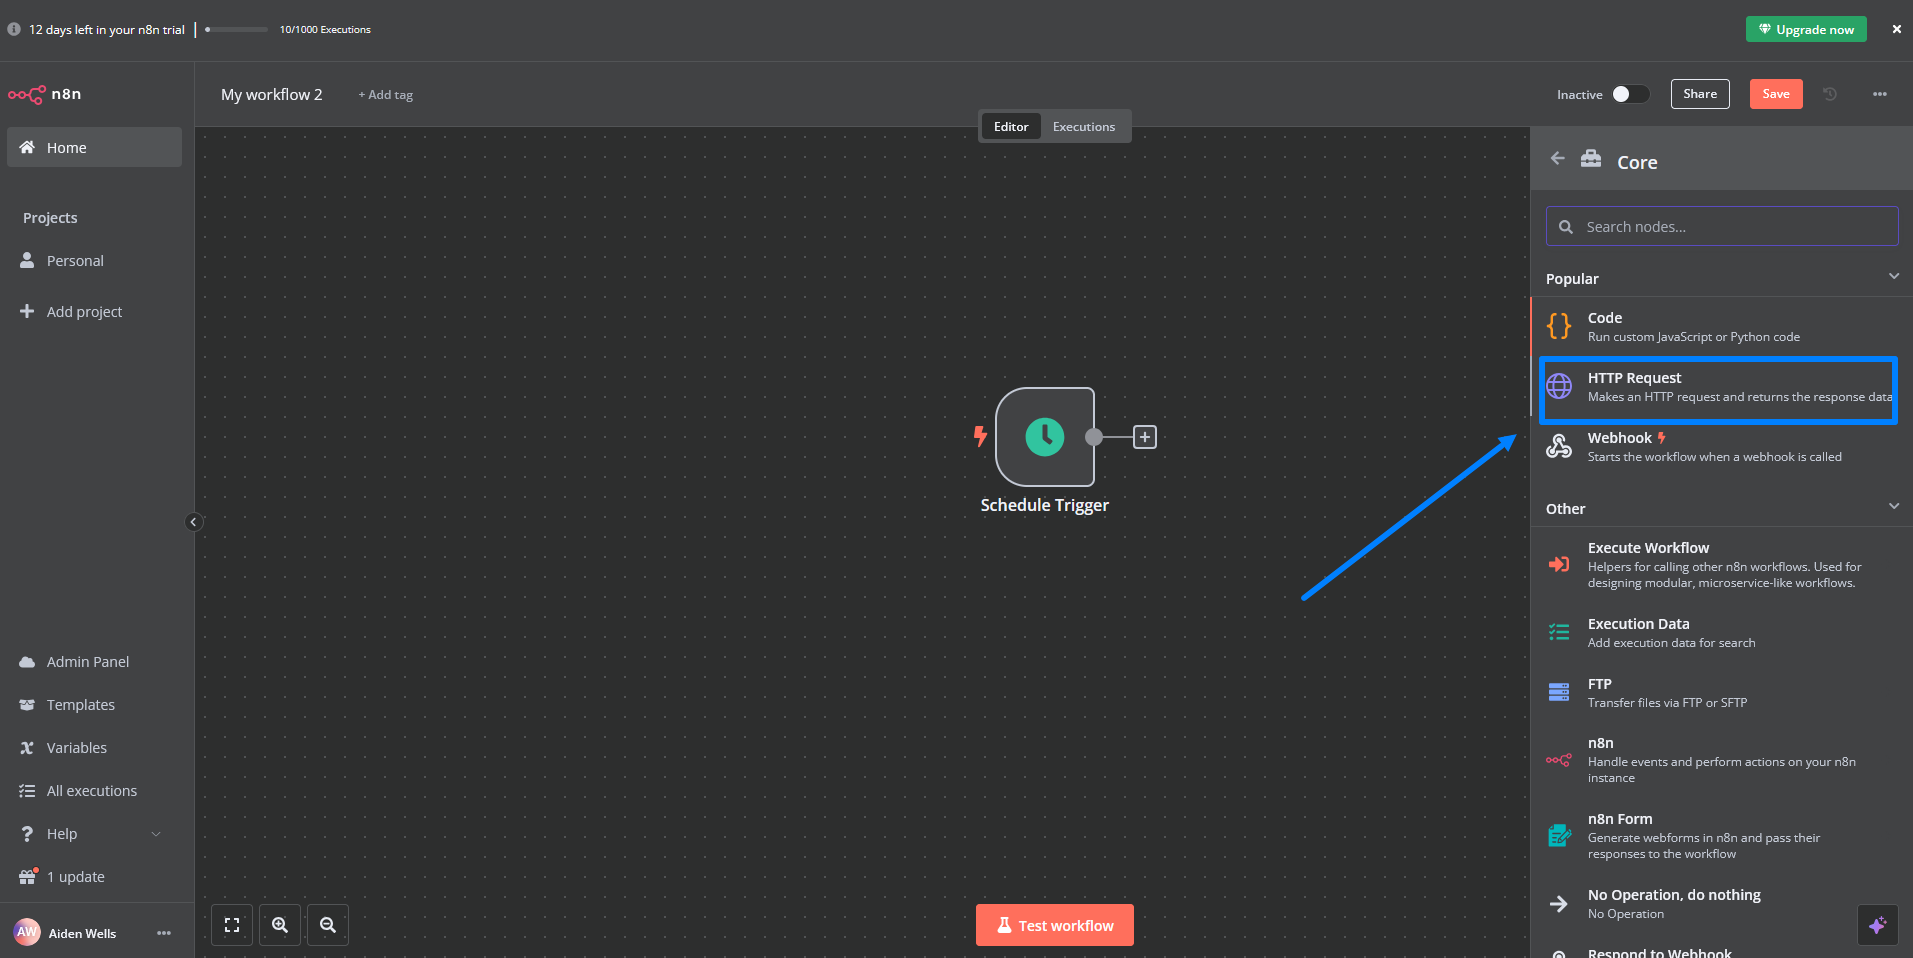Add the Execute Workflow node

pyautogui.click(x=1722, y=565)
